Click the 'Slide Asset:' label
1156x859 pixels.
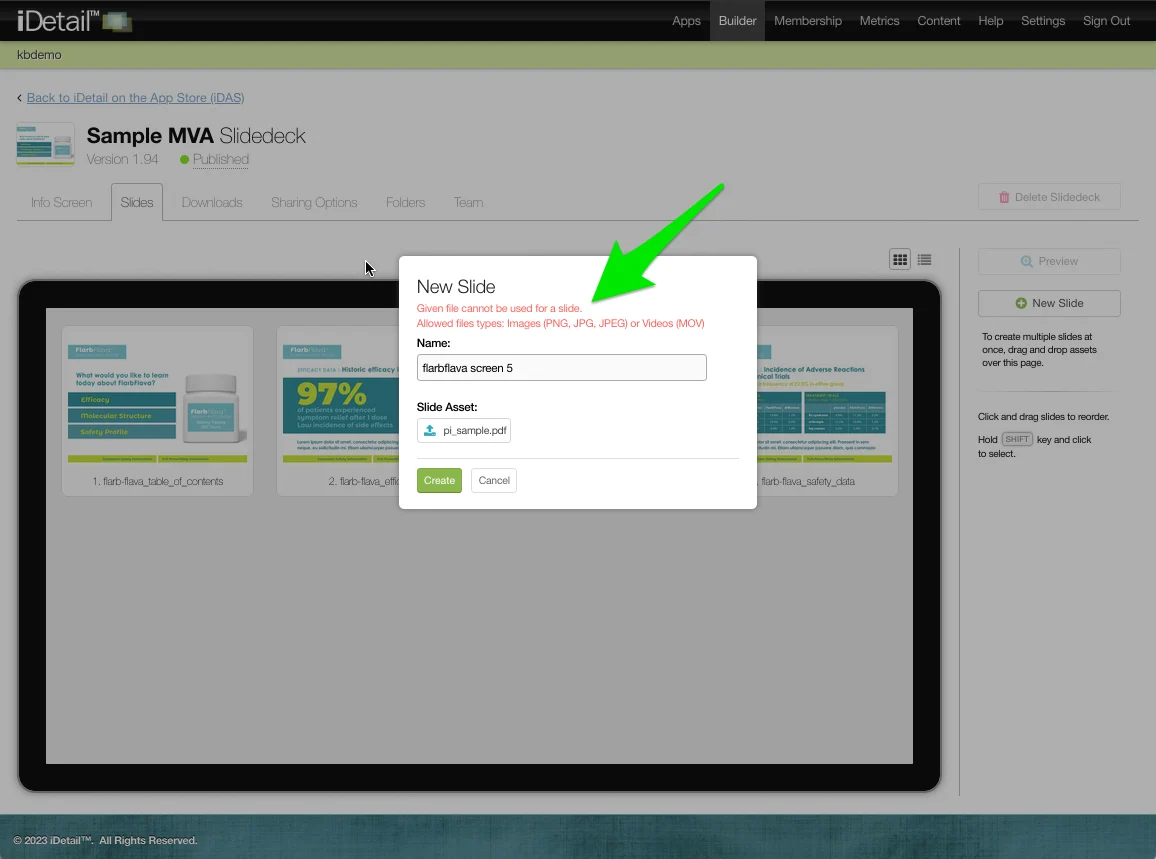coord(447,407)
